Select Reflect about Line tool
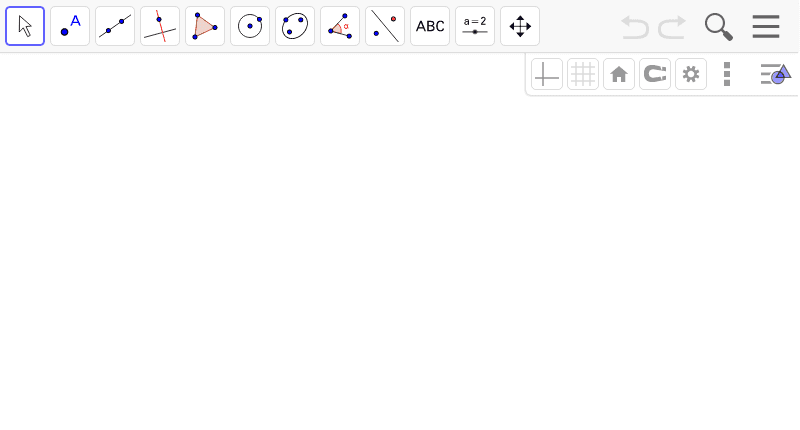Image resolution: width=800 pixels, height=430 pixels. pos(385,26)
